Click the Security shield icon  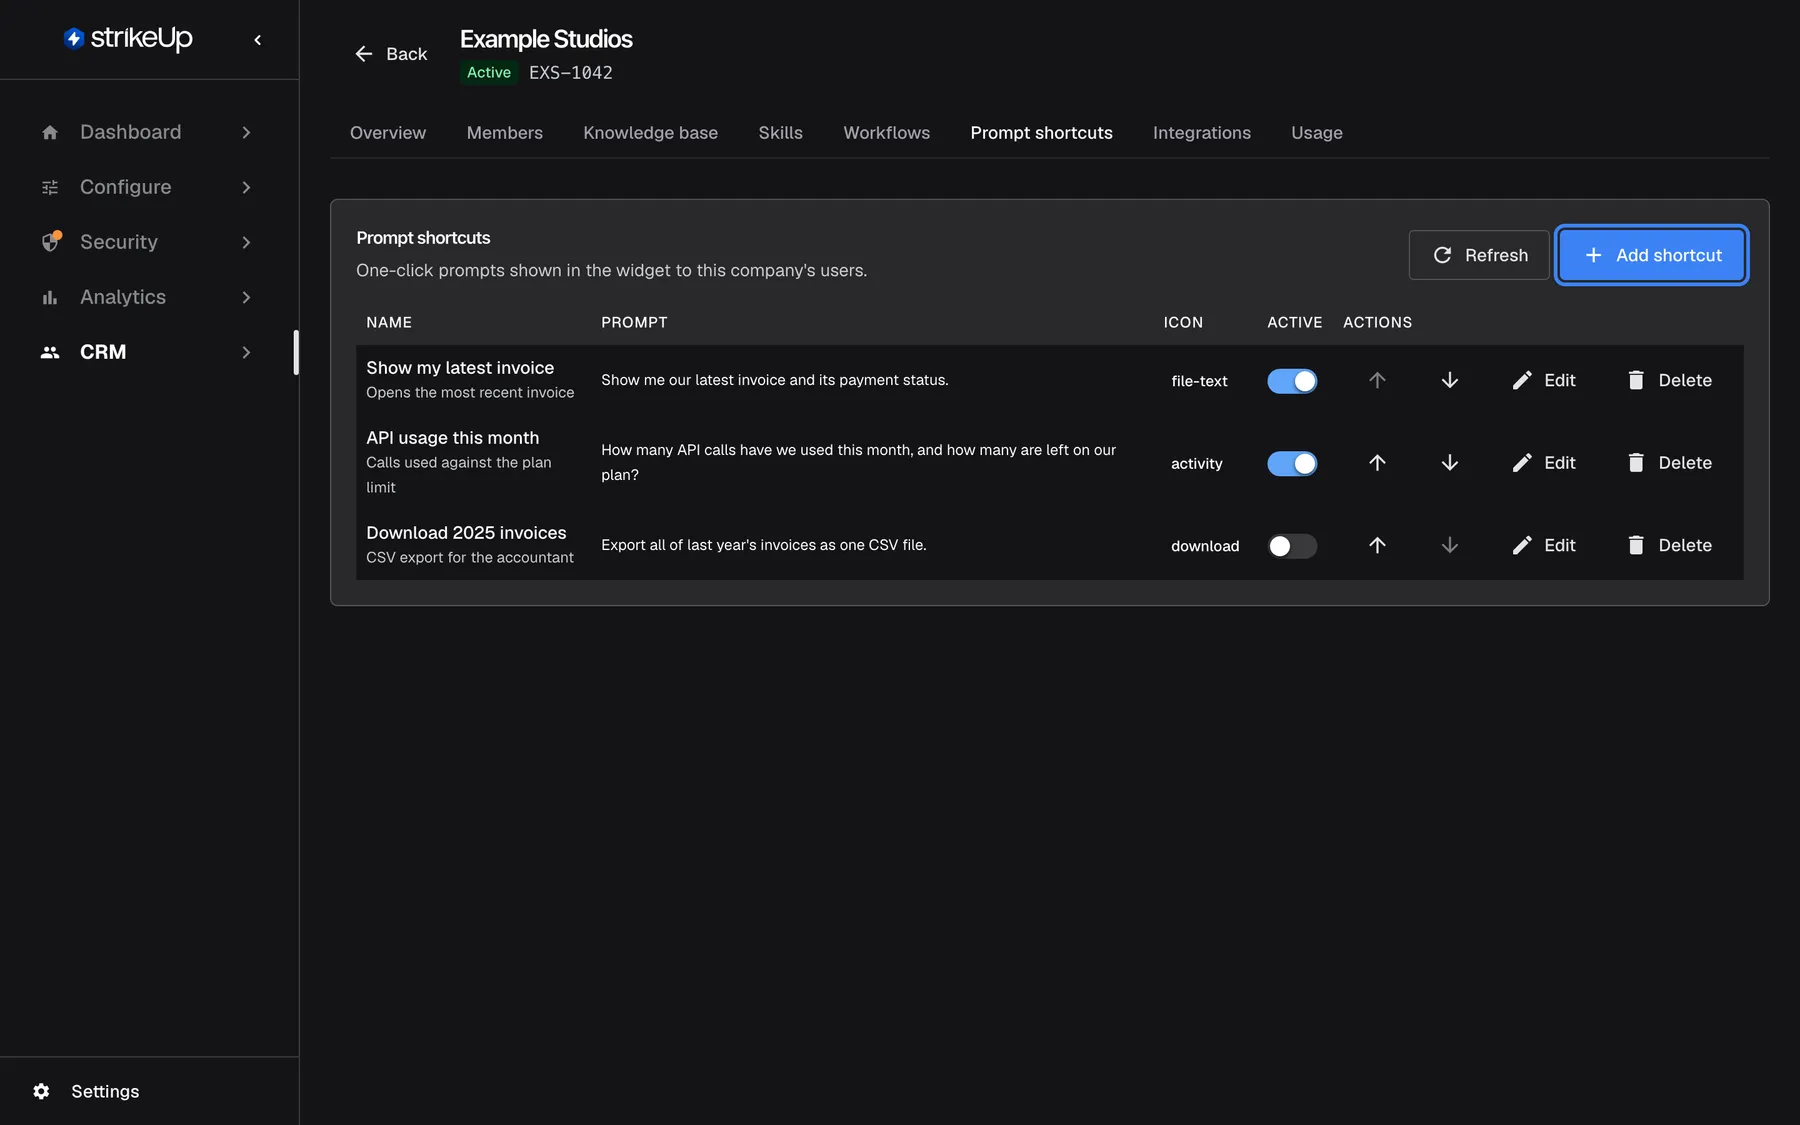click(50, 242)
